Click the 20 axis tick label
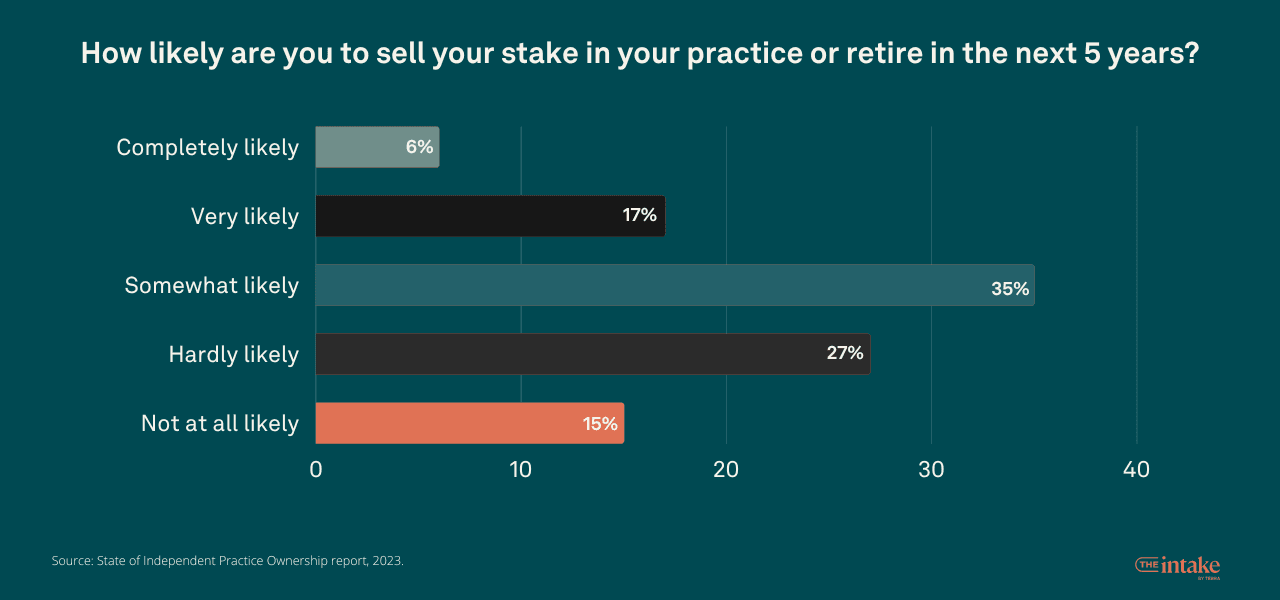This screenshot has height=600, width=1280. tap(726, 469)
